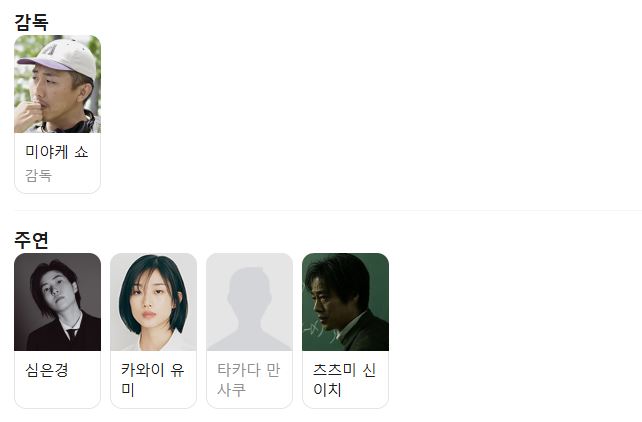Click the baseball cap in director's photo

click(61, 56)
